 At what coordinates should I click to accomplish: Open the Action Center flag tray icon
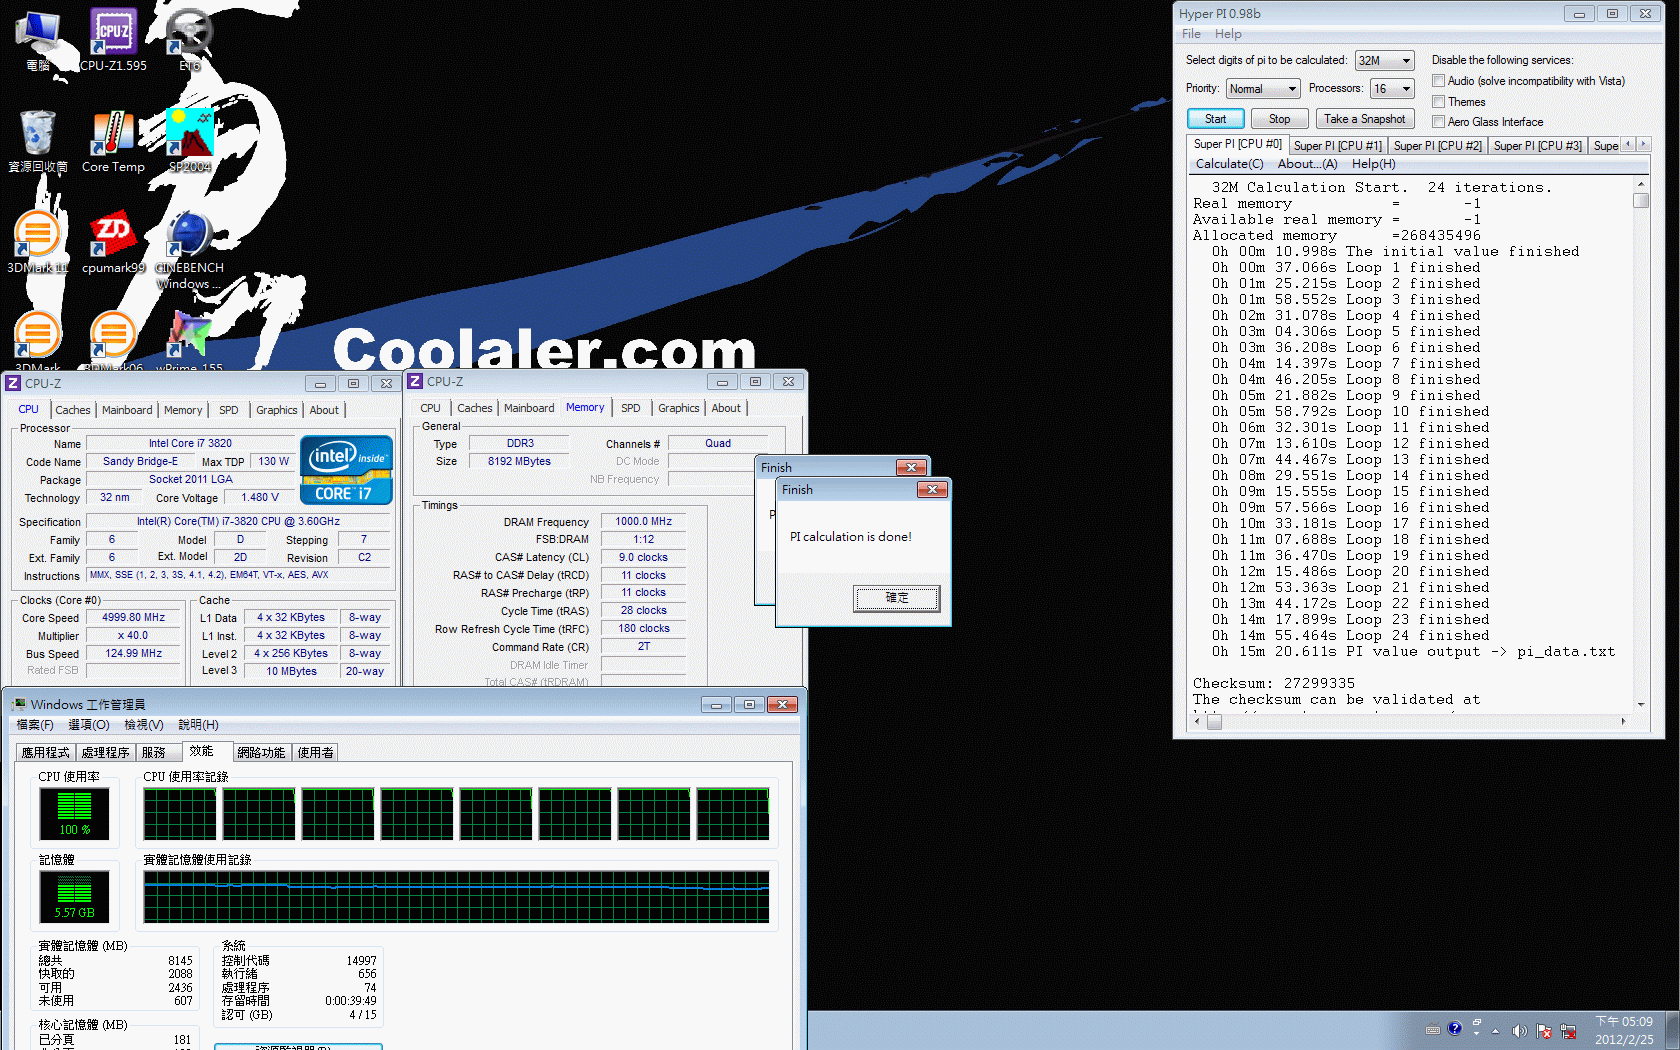(x=1544, y=1031)
